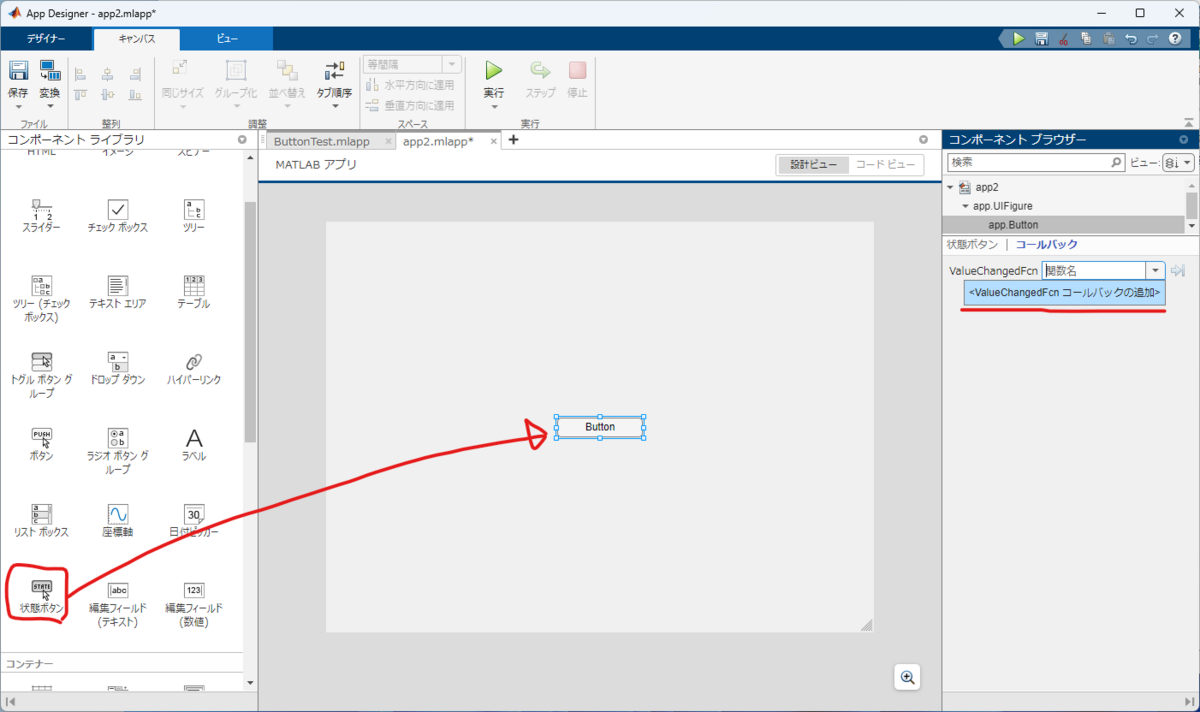The width and height of the screenshot is (1200, 712).
Task: Add a new document tab with plus
Action: click(x=514, y=140)
